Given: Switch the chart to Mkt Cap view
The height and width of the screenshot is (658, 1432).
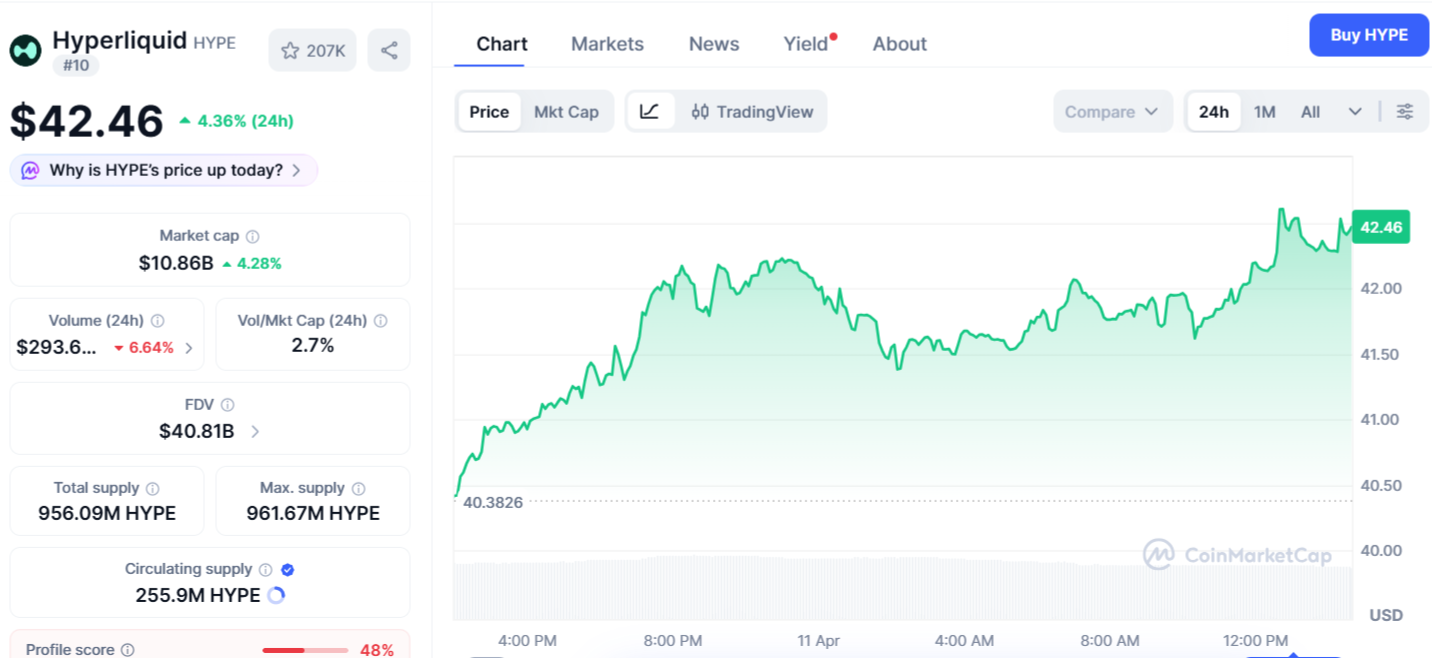Looking at the screenshot, I should (x=567, y=111).
